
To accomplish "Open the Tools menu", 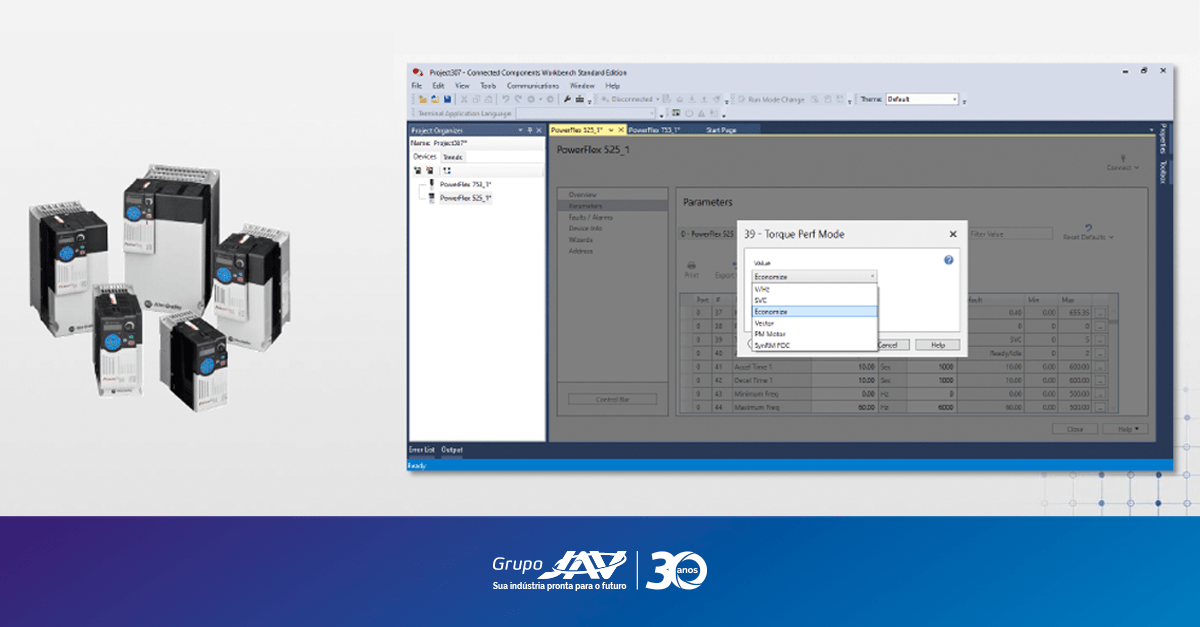I will point(488,86).
